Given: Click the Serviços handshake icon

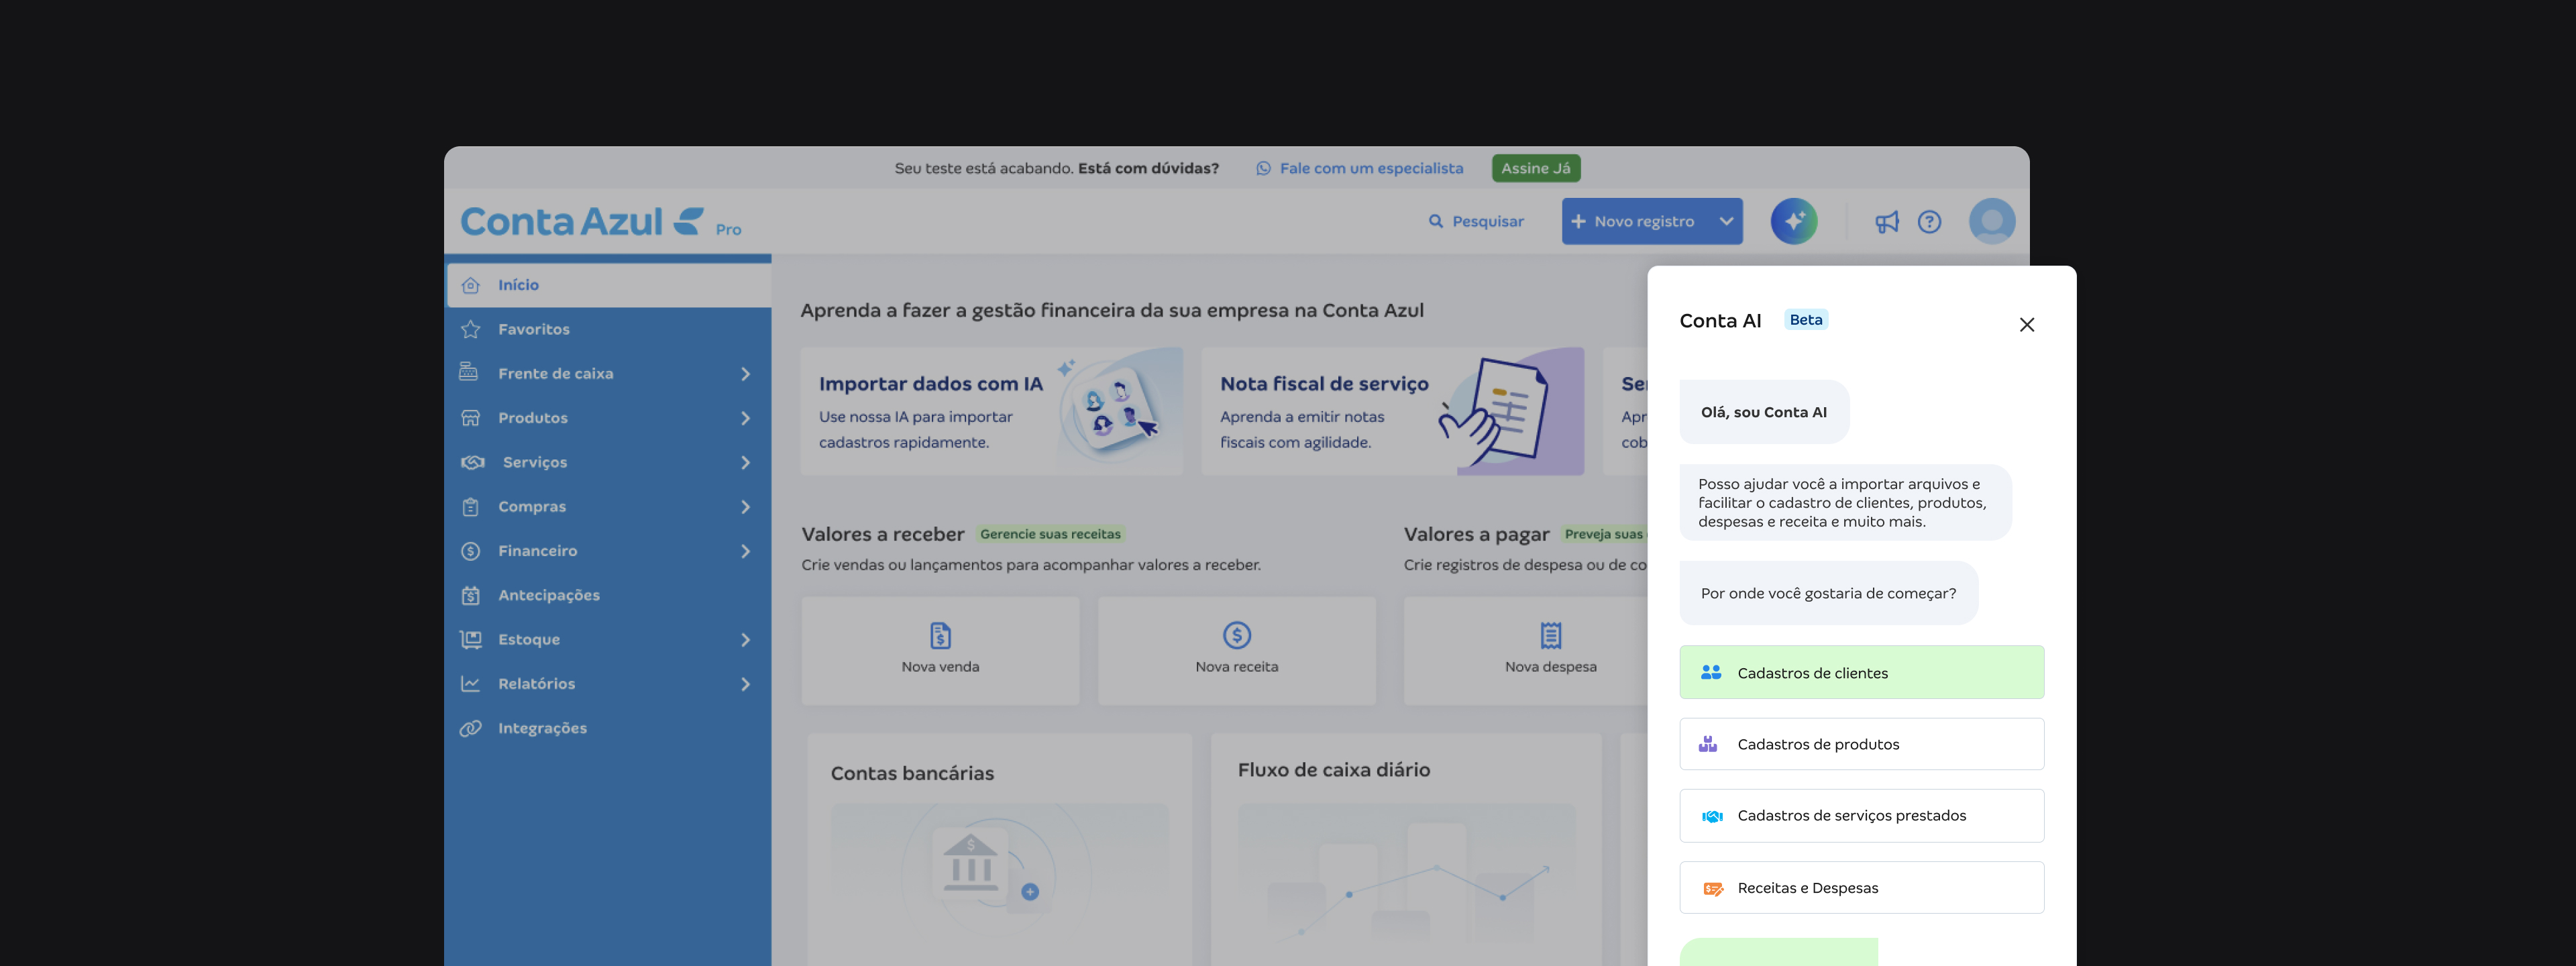Looking at the screenshot, I should pos(473,462).
